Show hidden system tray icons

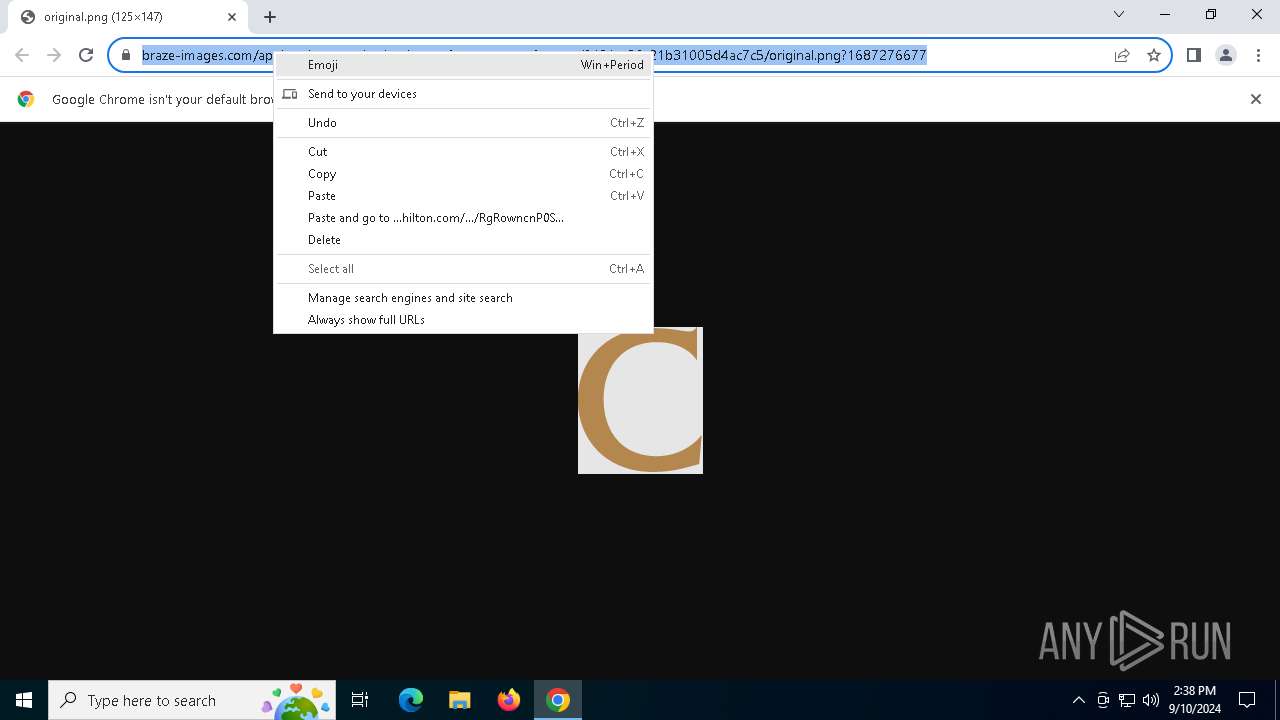pyautogui.click(x=1079, y=700)
